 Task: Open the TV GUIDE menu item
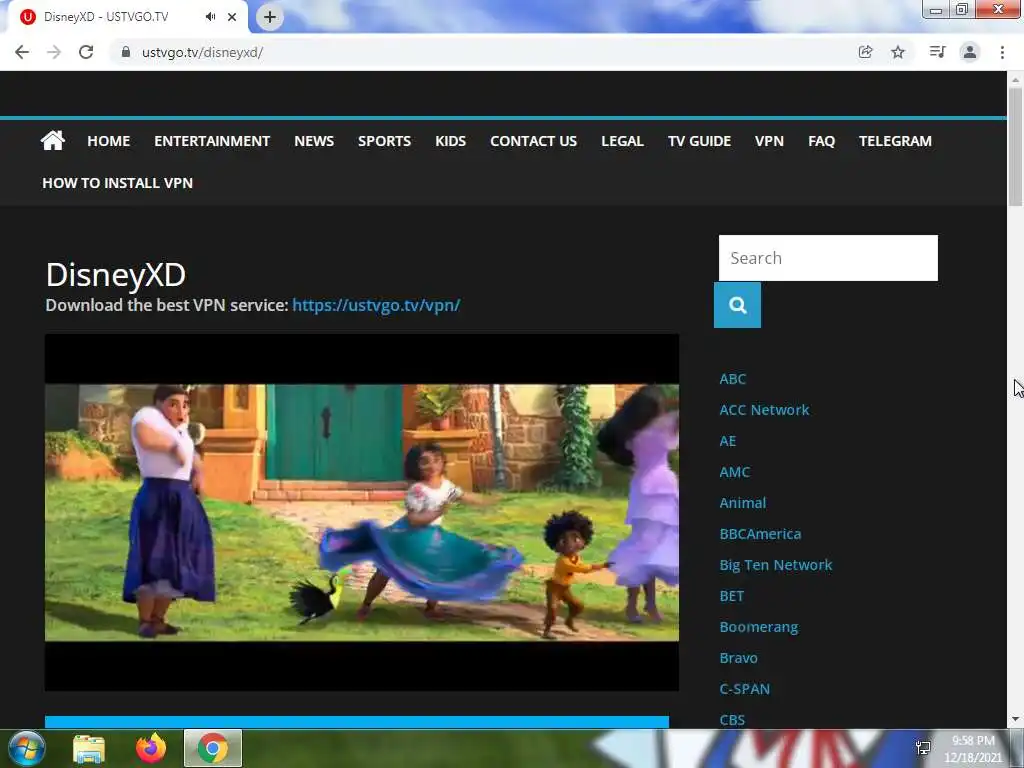tap(699, 141)
